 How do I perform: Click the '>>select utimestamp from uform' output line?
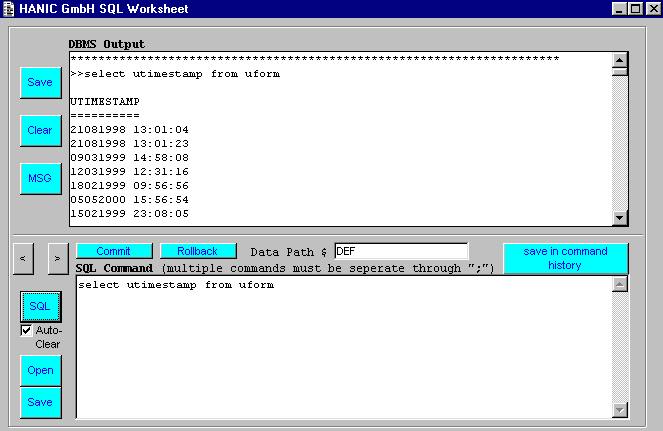tap(175, 74)
